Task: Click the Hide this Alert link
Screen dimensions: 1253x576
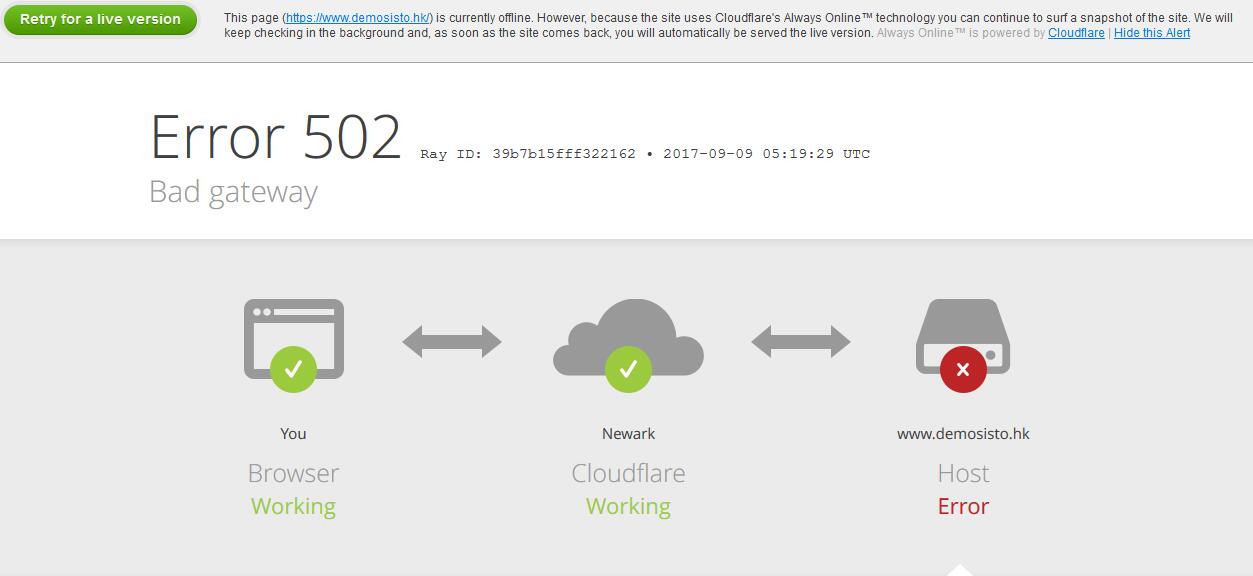Action: (x=1152, y=33)
